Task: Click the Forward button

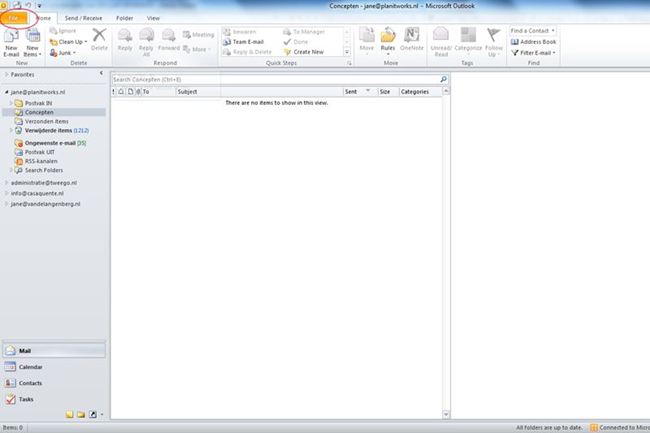Action: coord(169,41)
